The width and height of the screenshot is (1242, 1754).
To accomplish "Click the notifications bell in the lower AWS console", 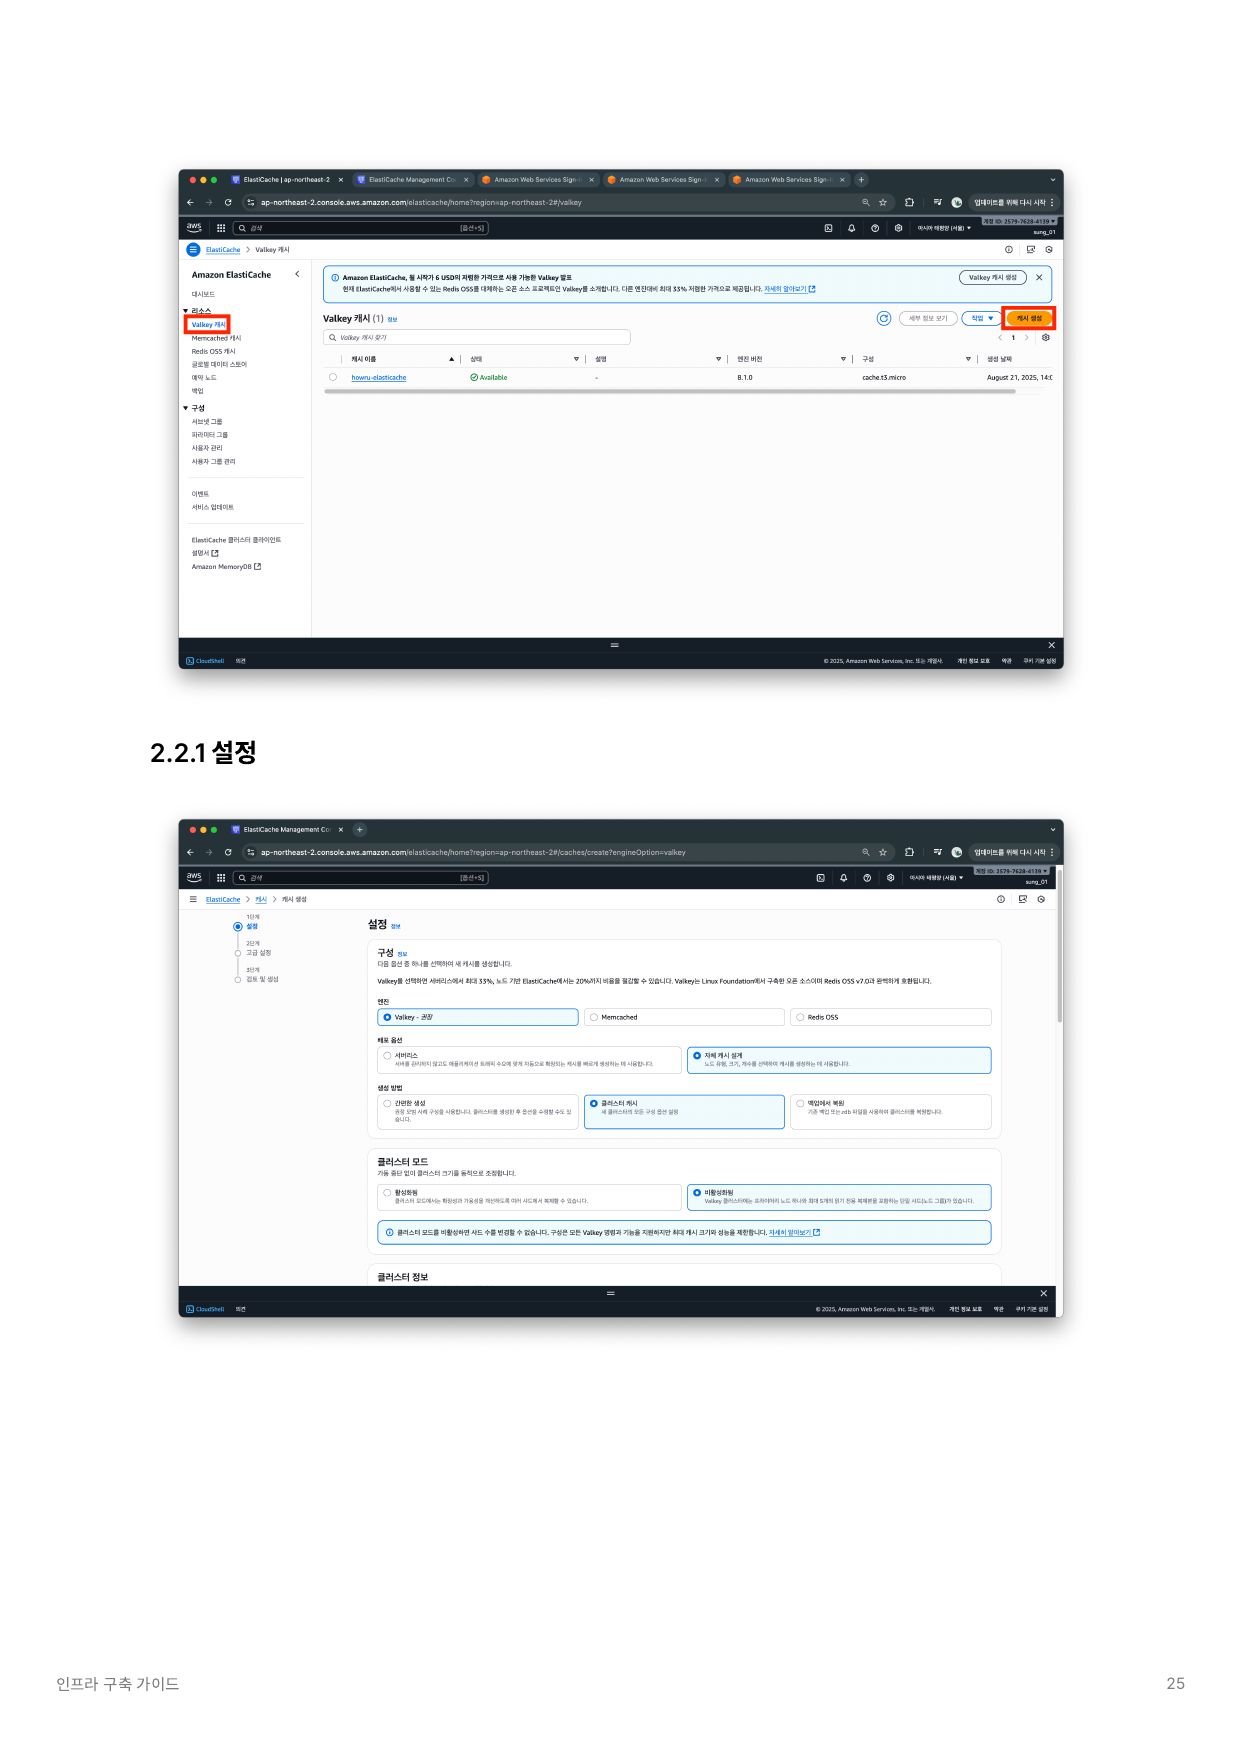I will [x=843, y=878].
